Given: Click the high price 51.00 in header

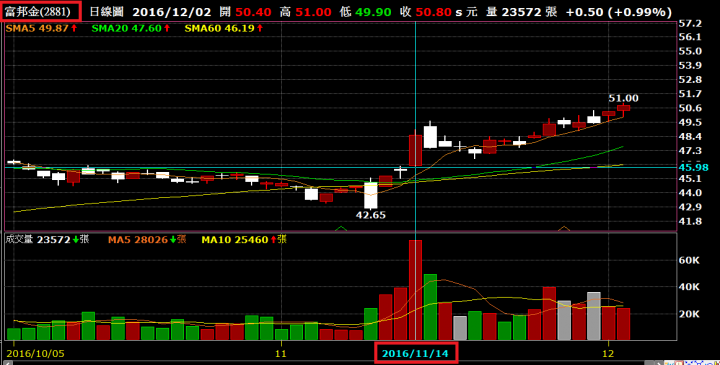Looking at the screenshot, I should pos(313,12).
